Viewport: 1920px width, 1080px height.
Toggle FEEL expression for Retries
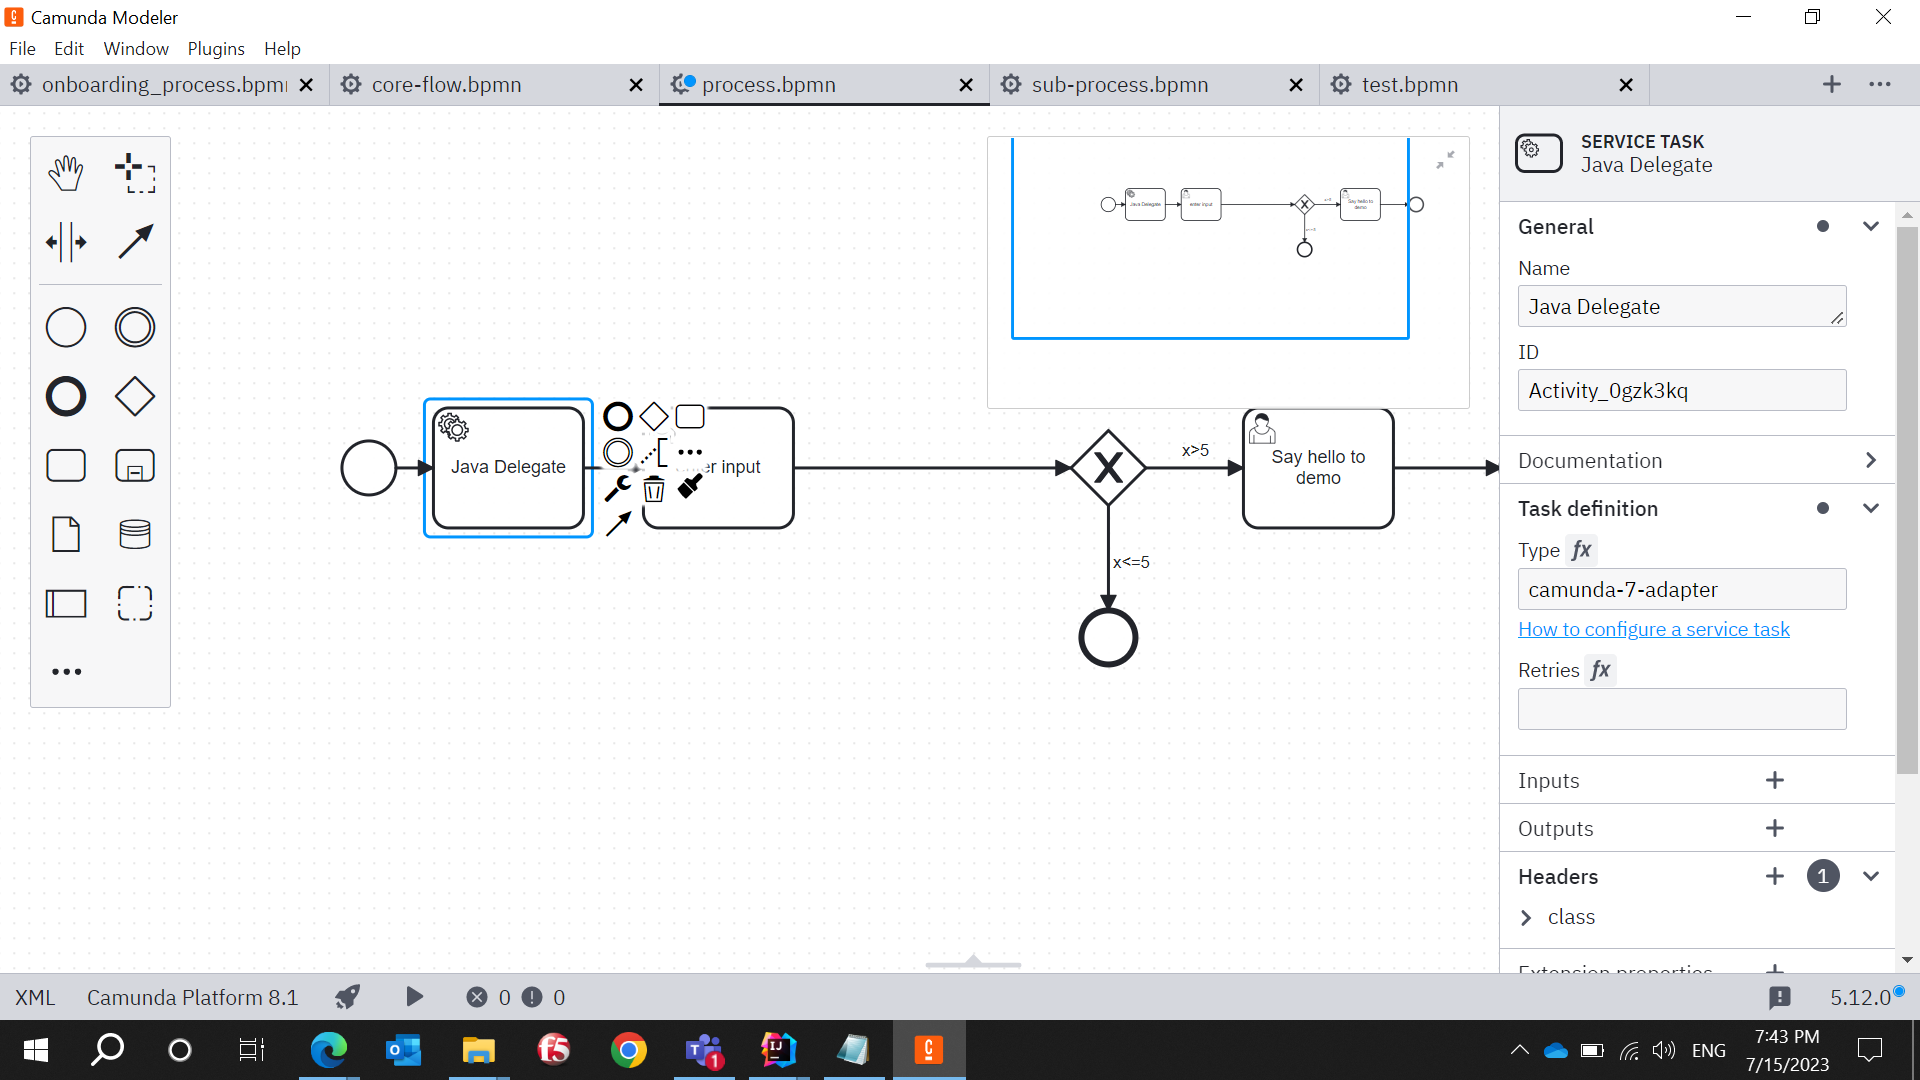1601,670
